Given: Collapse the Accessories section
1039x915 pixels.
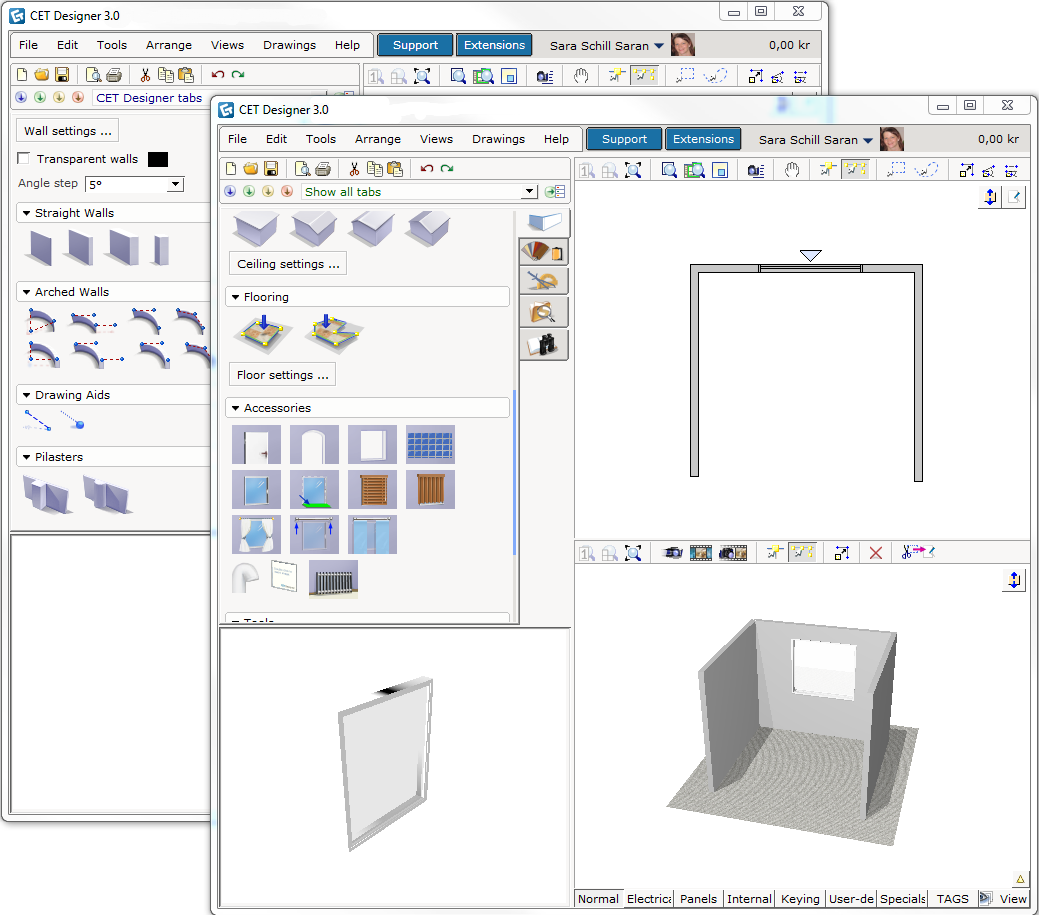Looking at the screenshot, I should (x=235, y=408).
